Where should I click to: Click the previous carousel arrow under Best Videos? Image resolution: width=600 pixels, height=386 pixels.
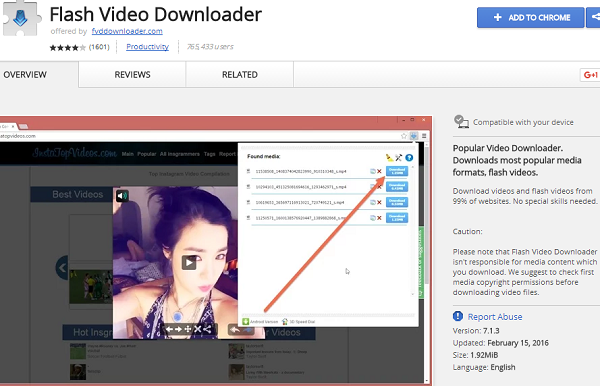point(62,267)
